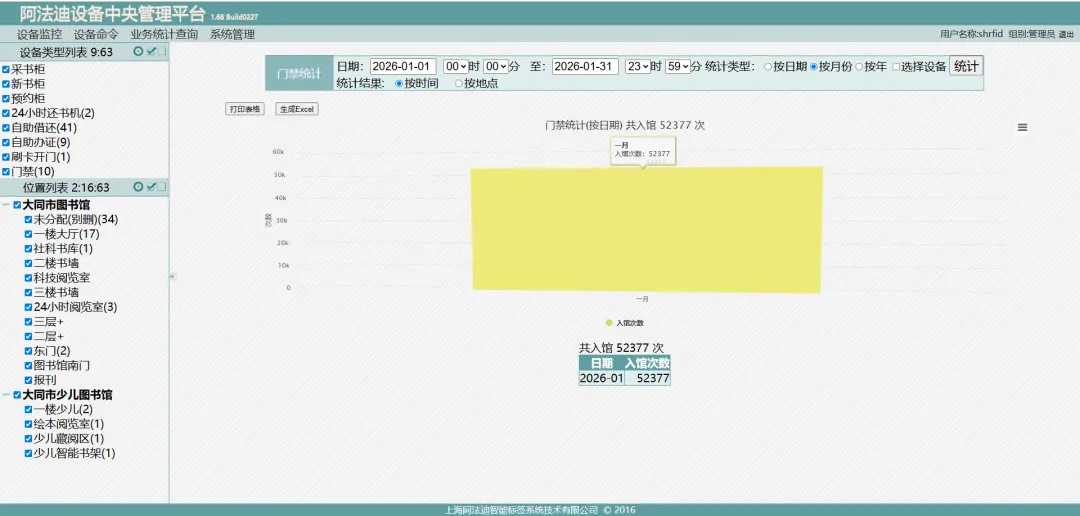
Task: Toggle the 图书馆南门 location checkbox
Action: pyautogui.click(x=28, y=365)
